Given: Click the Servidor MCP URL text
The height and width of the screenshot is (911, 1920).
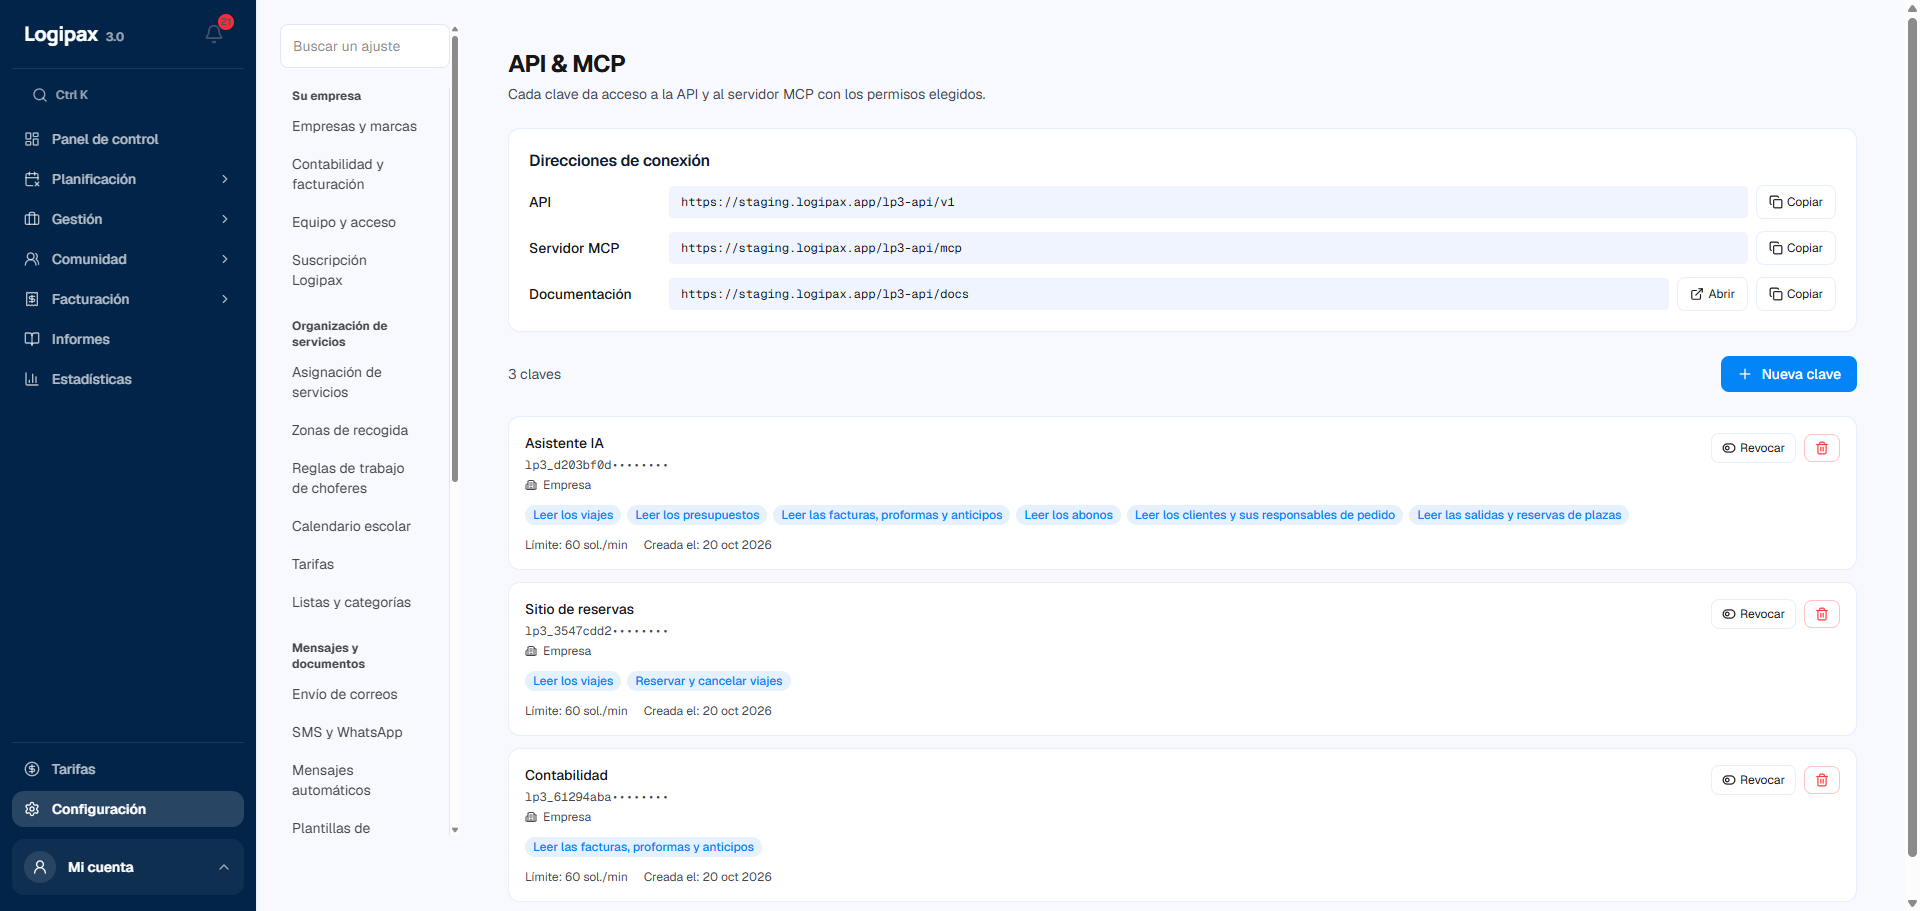Looking at the screenshot, I should click(1208, 248).
